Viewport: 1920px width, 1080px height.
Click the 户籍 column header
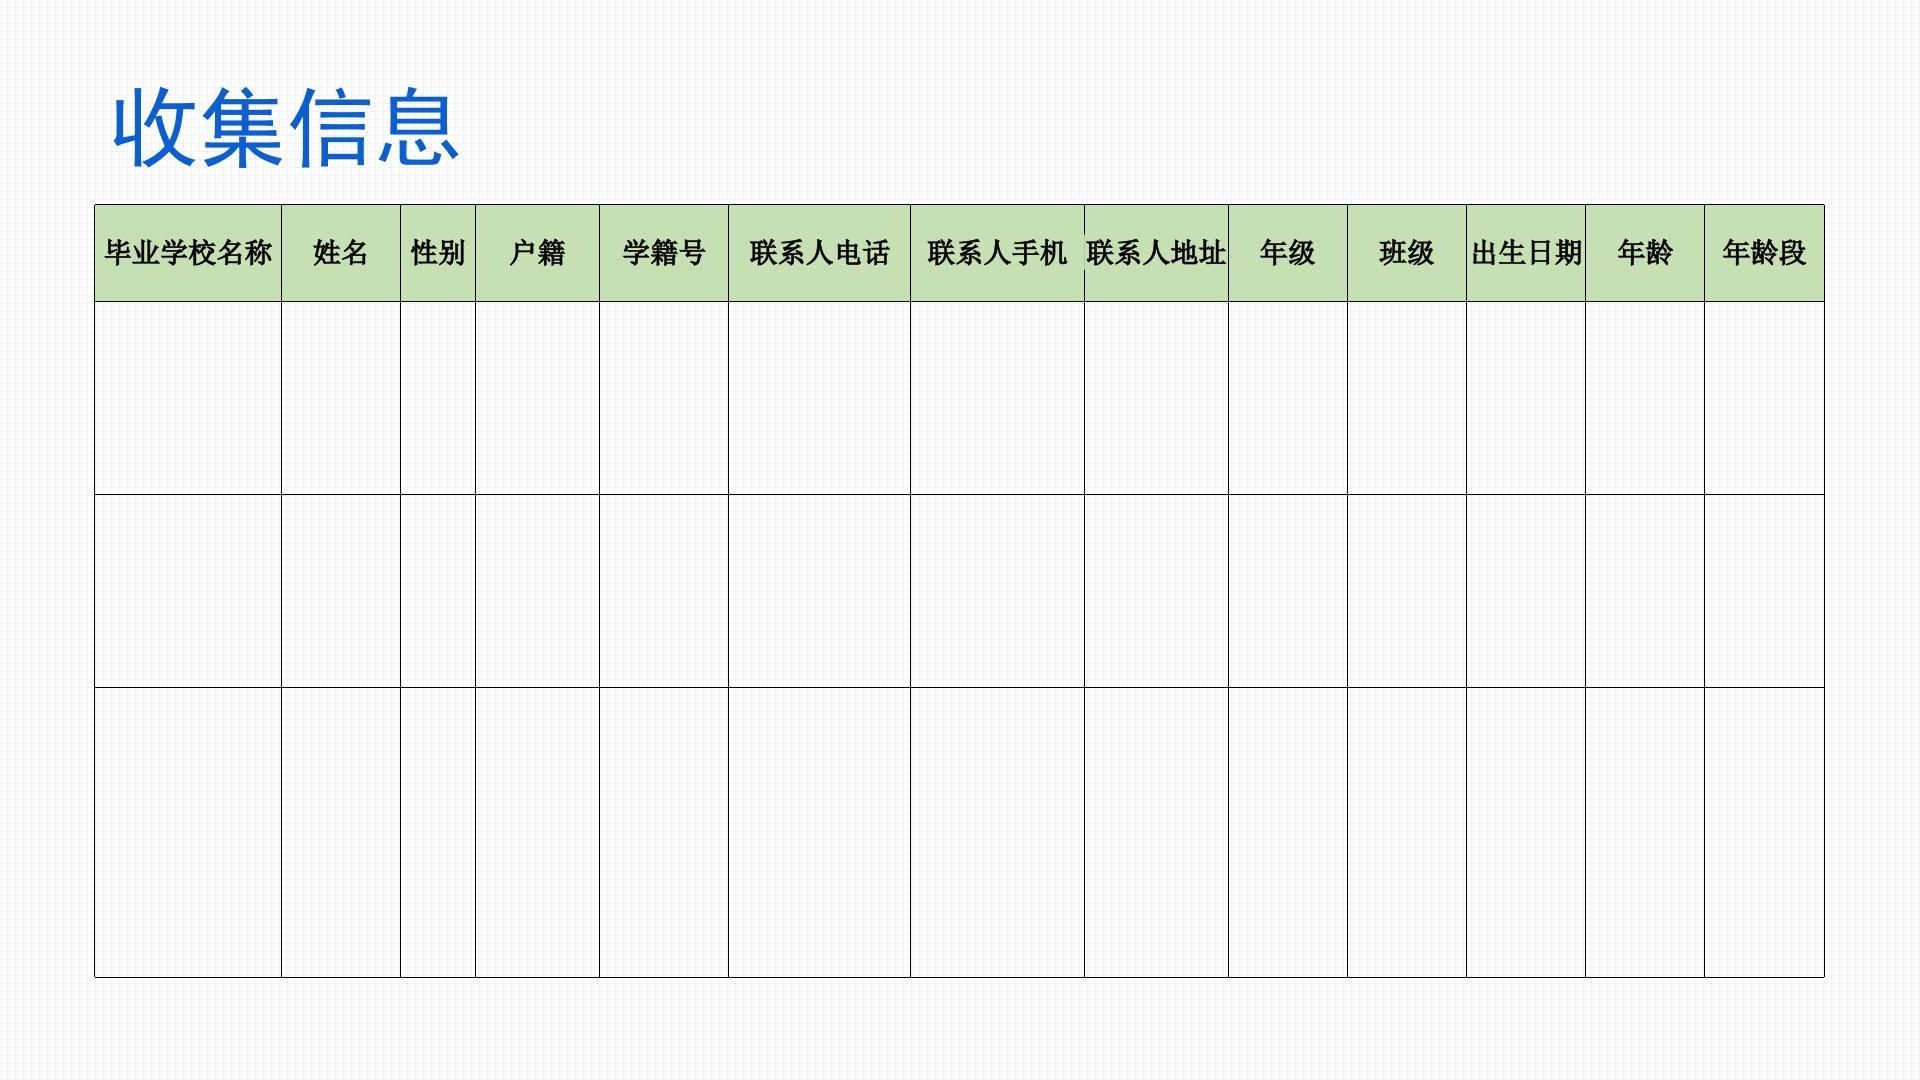tap(537, 253)
